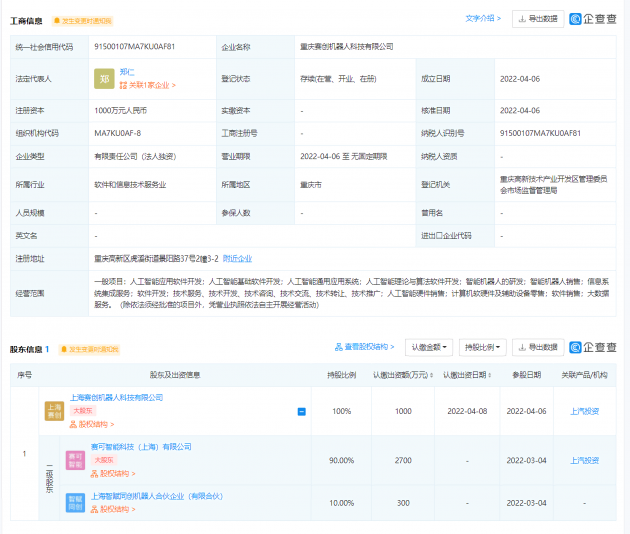The image size is (630, 534).
Task: Click 大股东 tag under 上海赛创机器人科技
Action: coord(83,411)
